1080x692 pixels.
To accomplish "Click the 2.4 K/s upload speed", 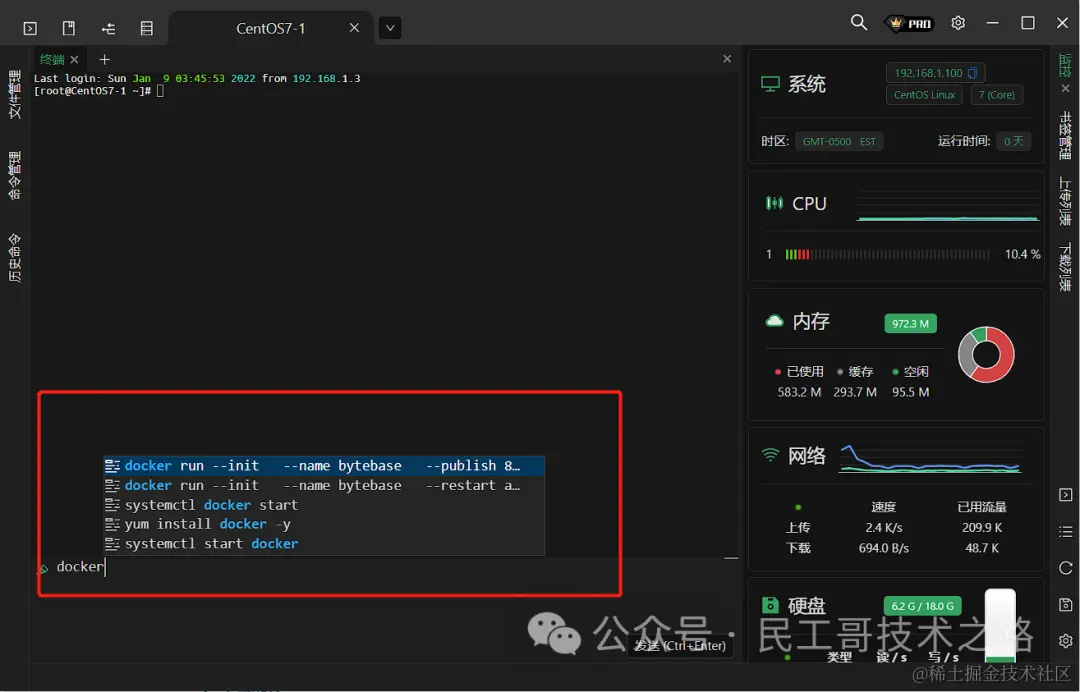I will click(884, 528).
